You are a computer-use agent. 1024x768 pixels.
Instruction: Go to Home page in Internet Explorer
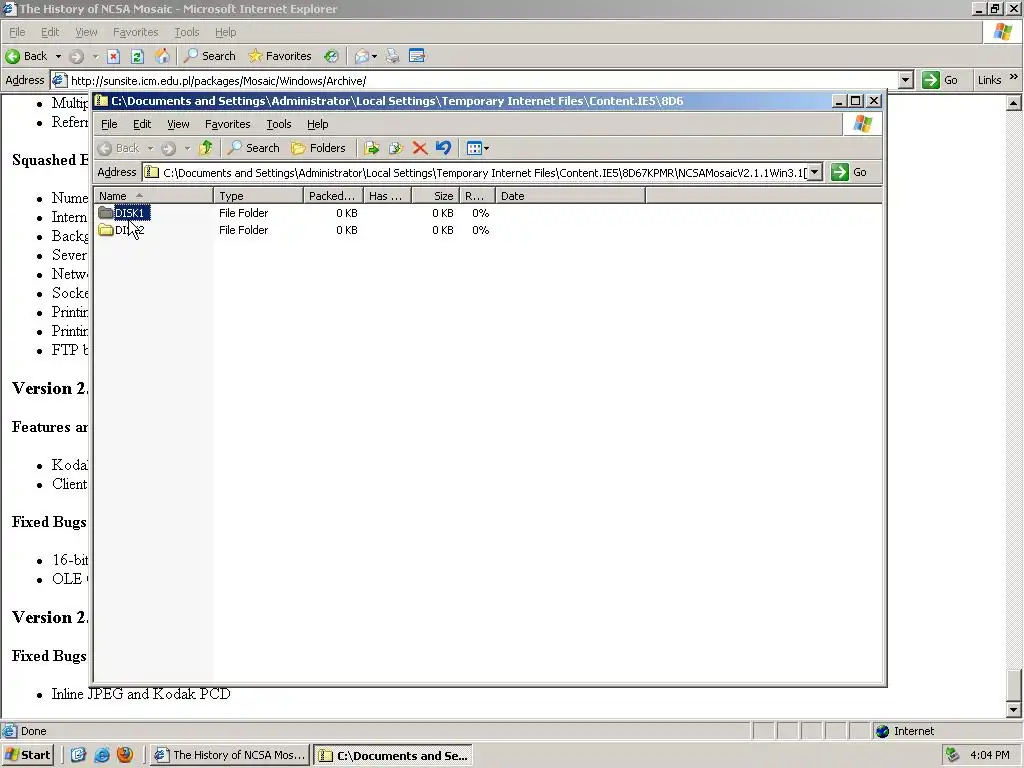tap(162, 56)
